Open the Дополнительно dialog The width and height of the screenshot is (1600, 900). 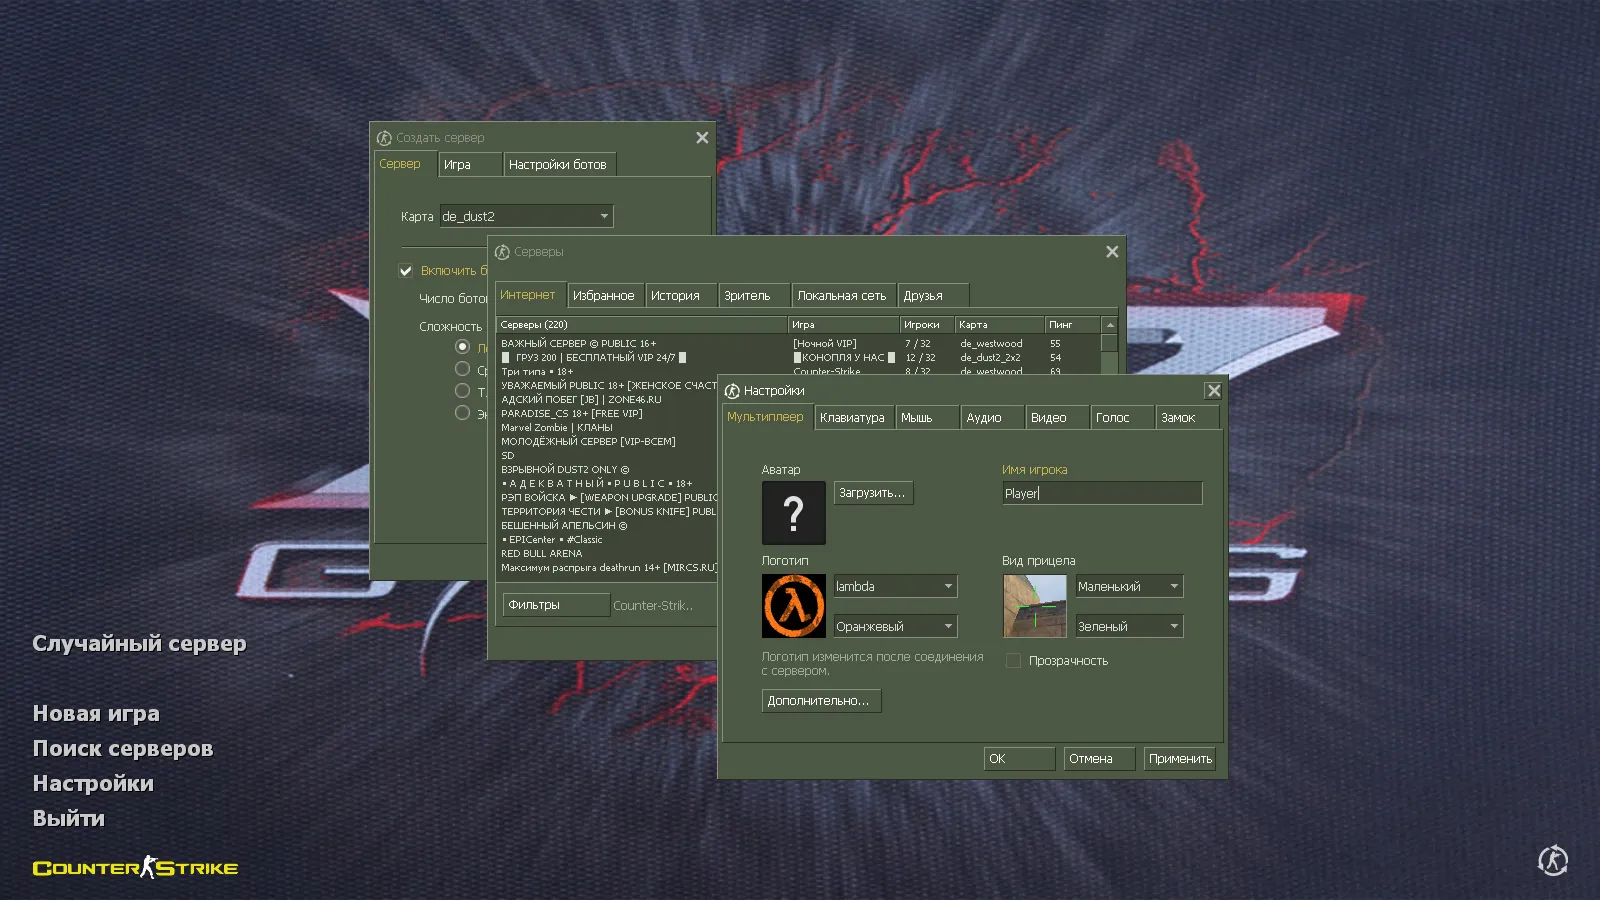pyautogui.click(x=820, y=700)
